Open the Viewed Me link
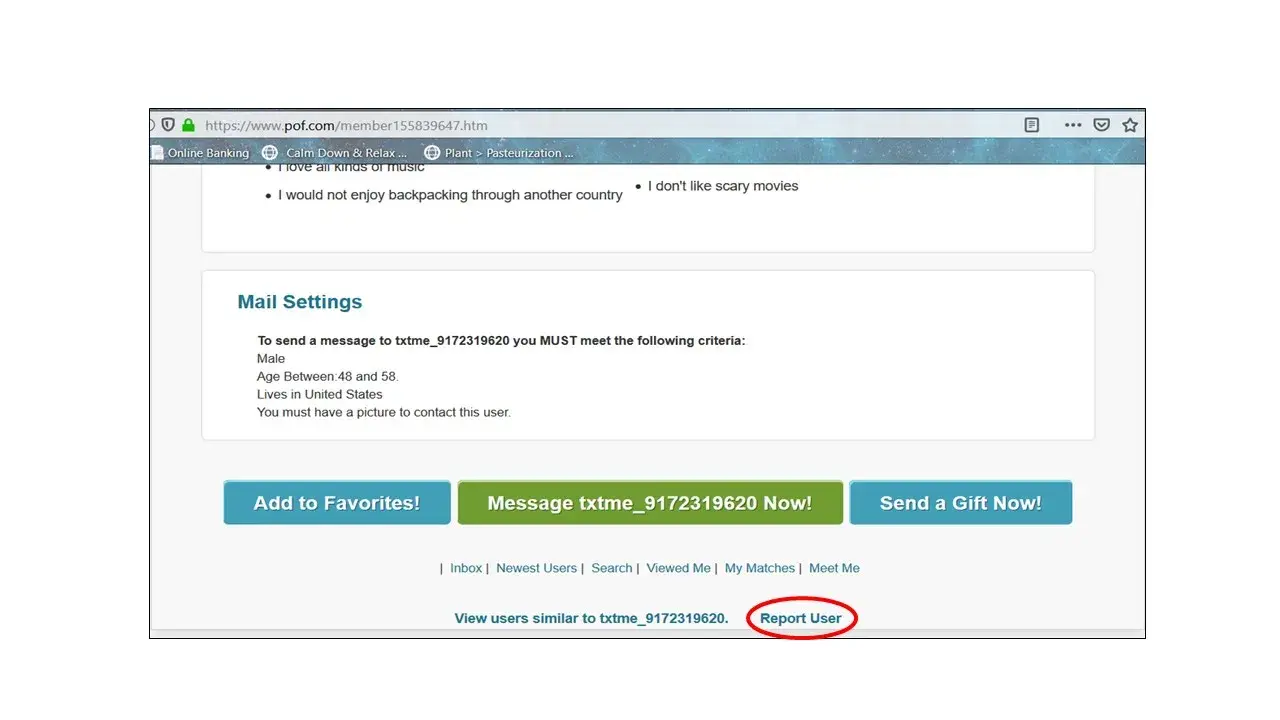The height and width of the screenshot is (720, 1280). 678,568
